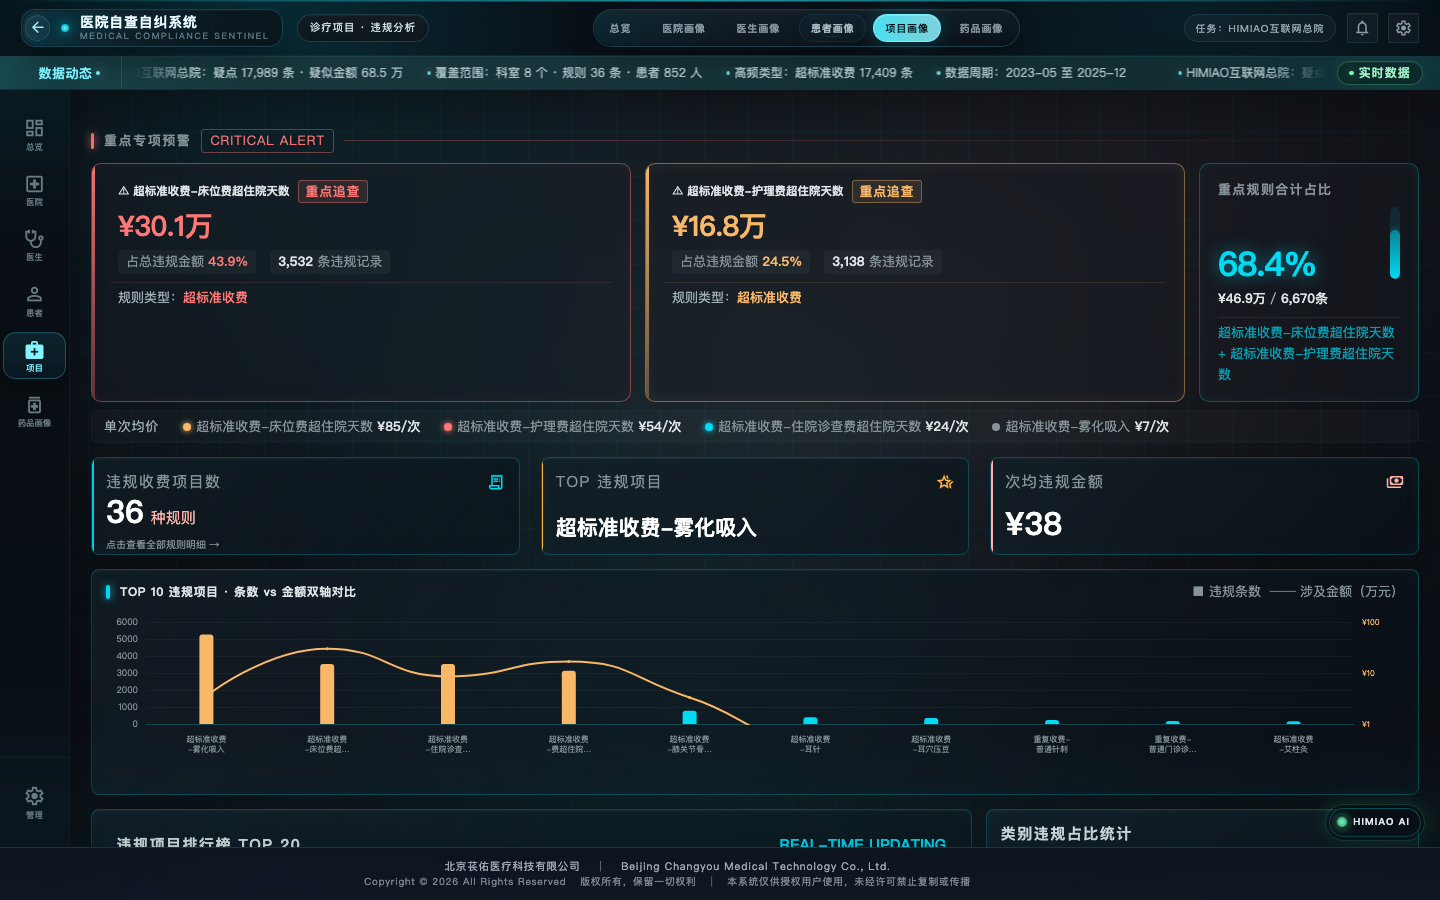1440x900 pixels.
Task: Click 占总违规金额 43.9% chip
Action: pyautogui.click(x=187, y=262)
